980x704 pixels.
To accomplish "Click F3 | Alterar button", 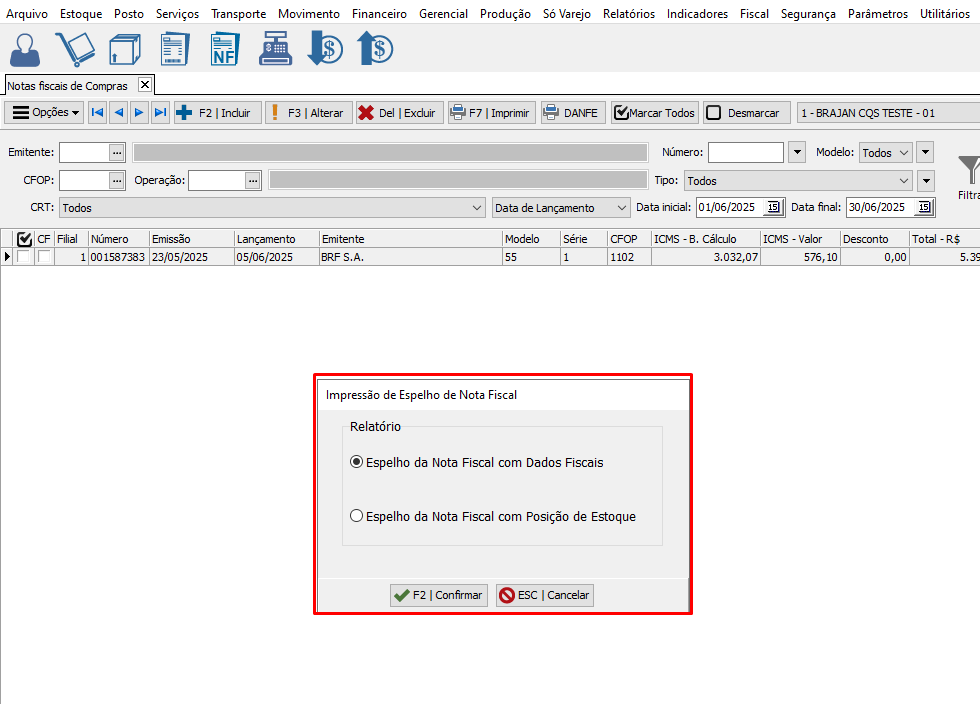I will (x=309, y=113).
